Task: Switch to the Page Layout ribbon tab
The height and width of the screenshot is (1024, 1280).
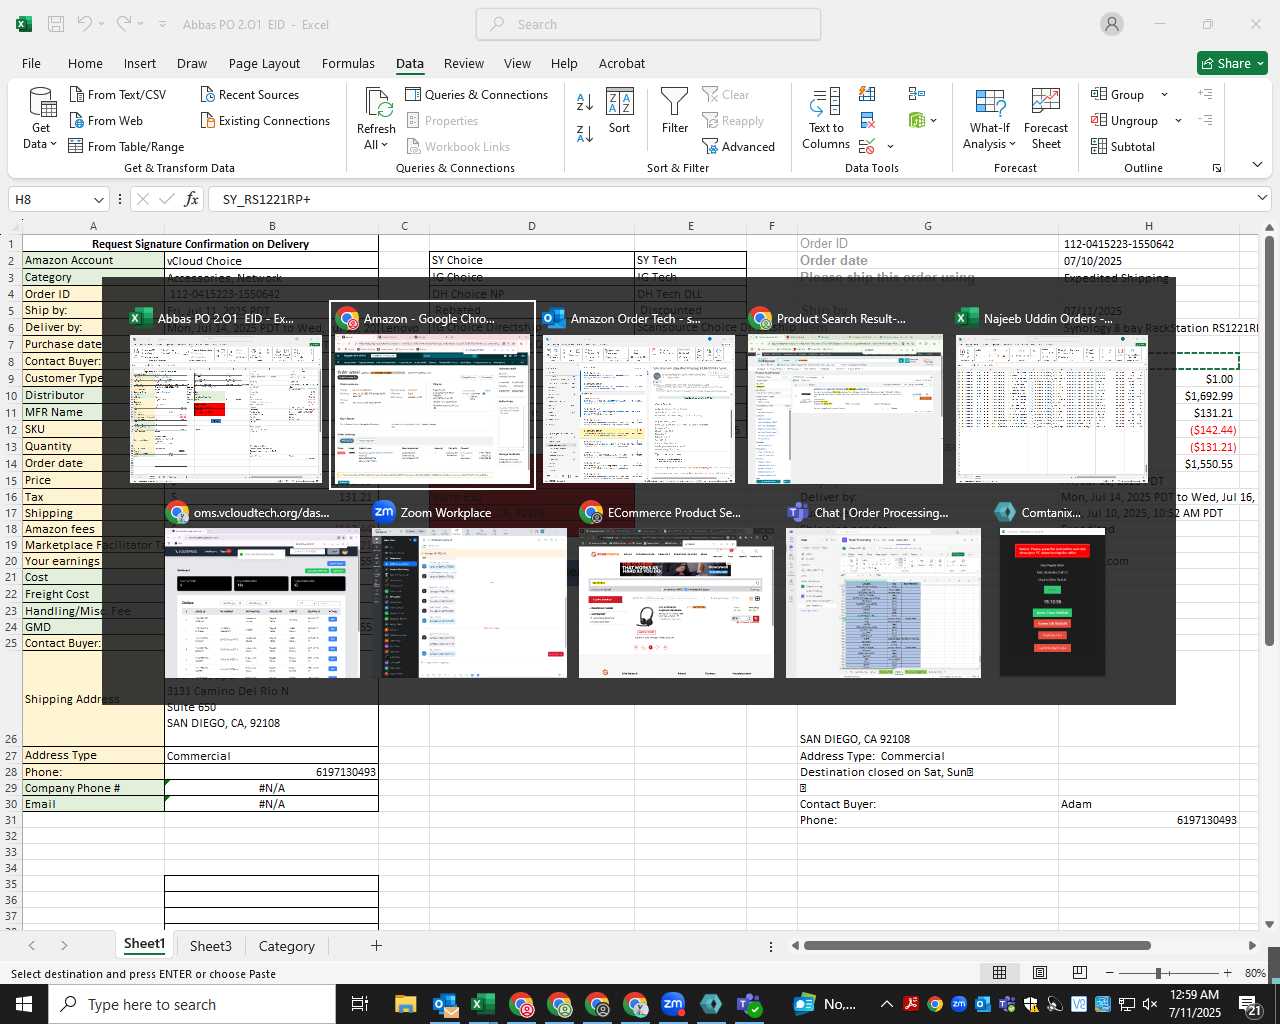Action: 264,63
